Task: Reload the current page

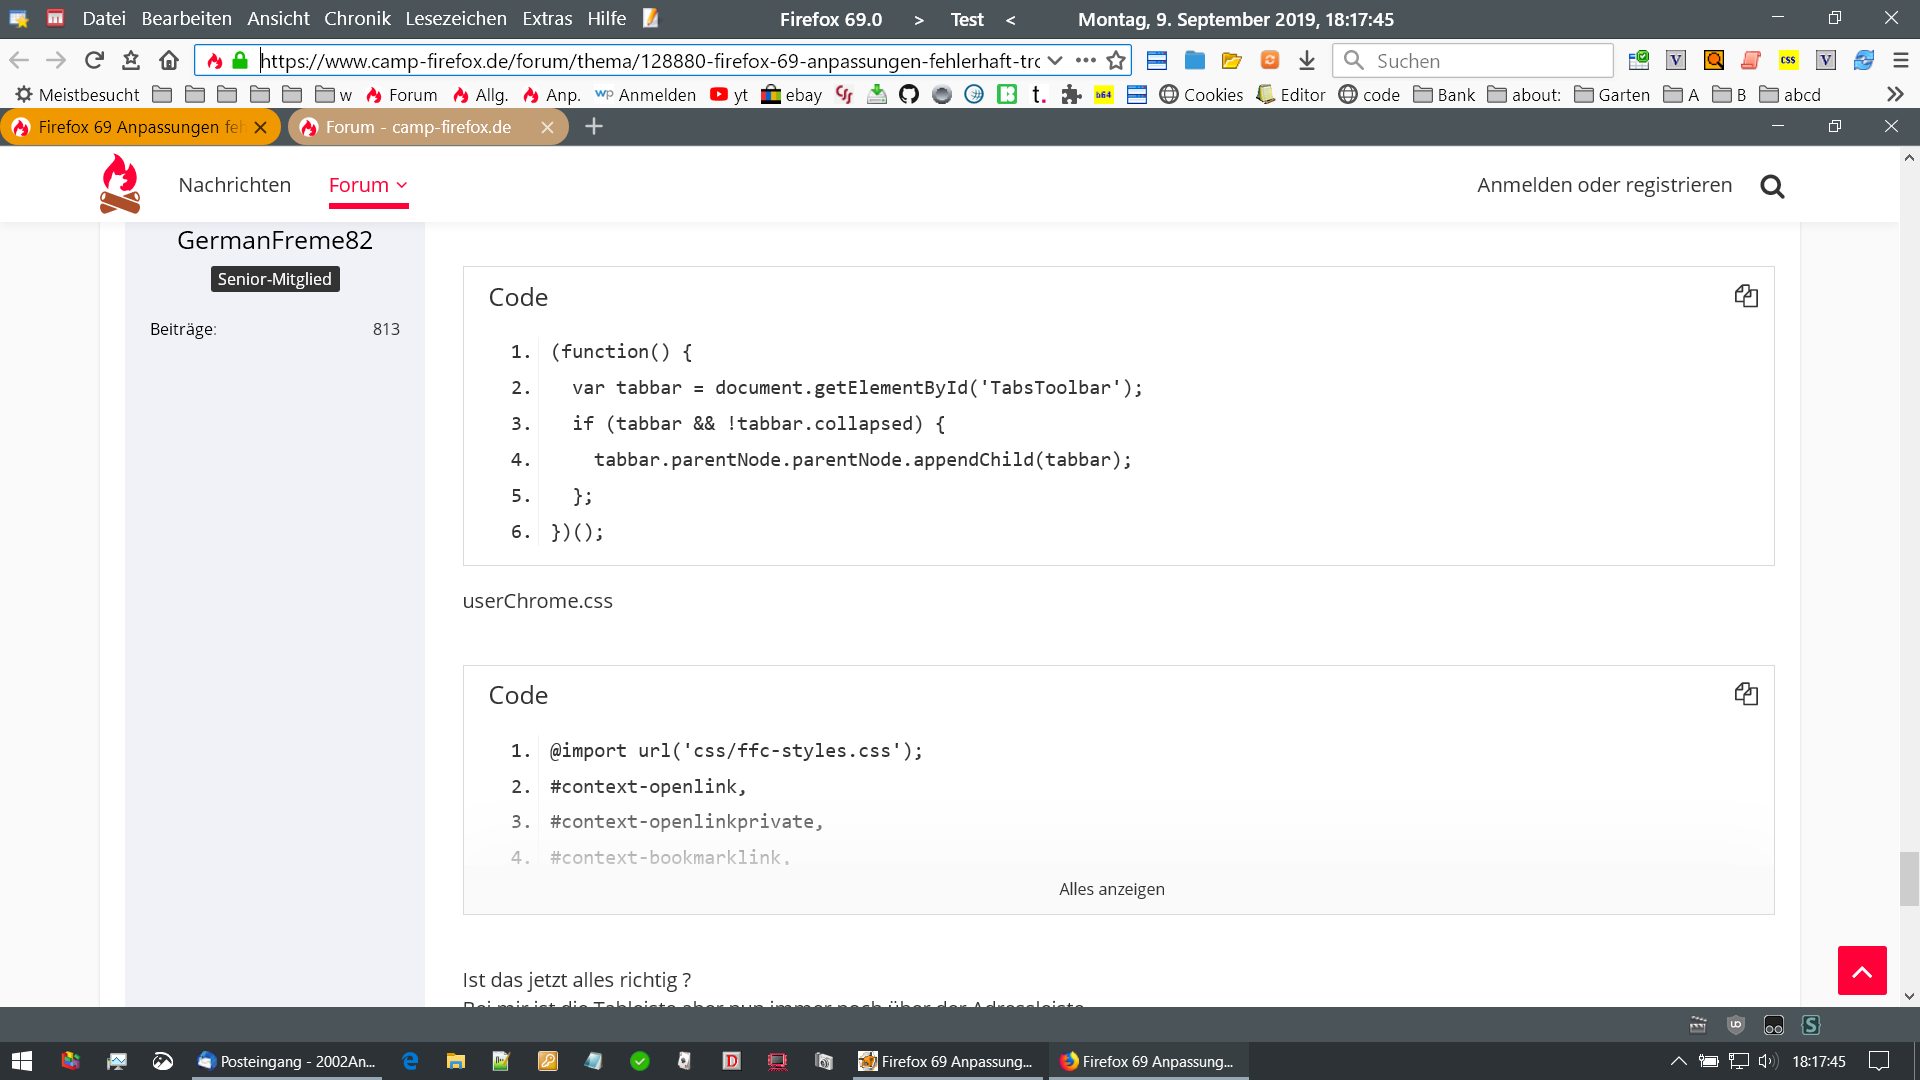Action: pos(94,61)
